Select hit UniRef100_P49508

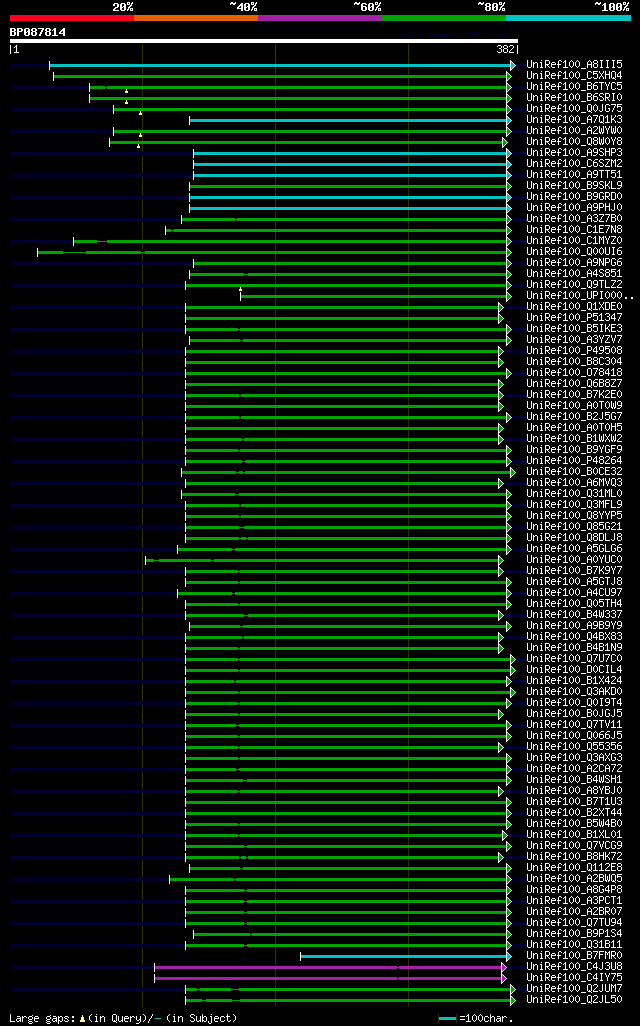click(574, 351)
